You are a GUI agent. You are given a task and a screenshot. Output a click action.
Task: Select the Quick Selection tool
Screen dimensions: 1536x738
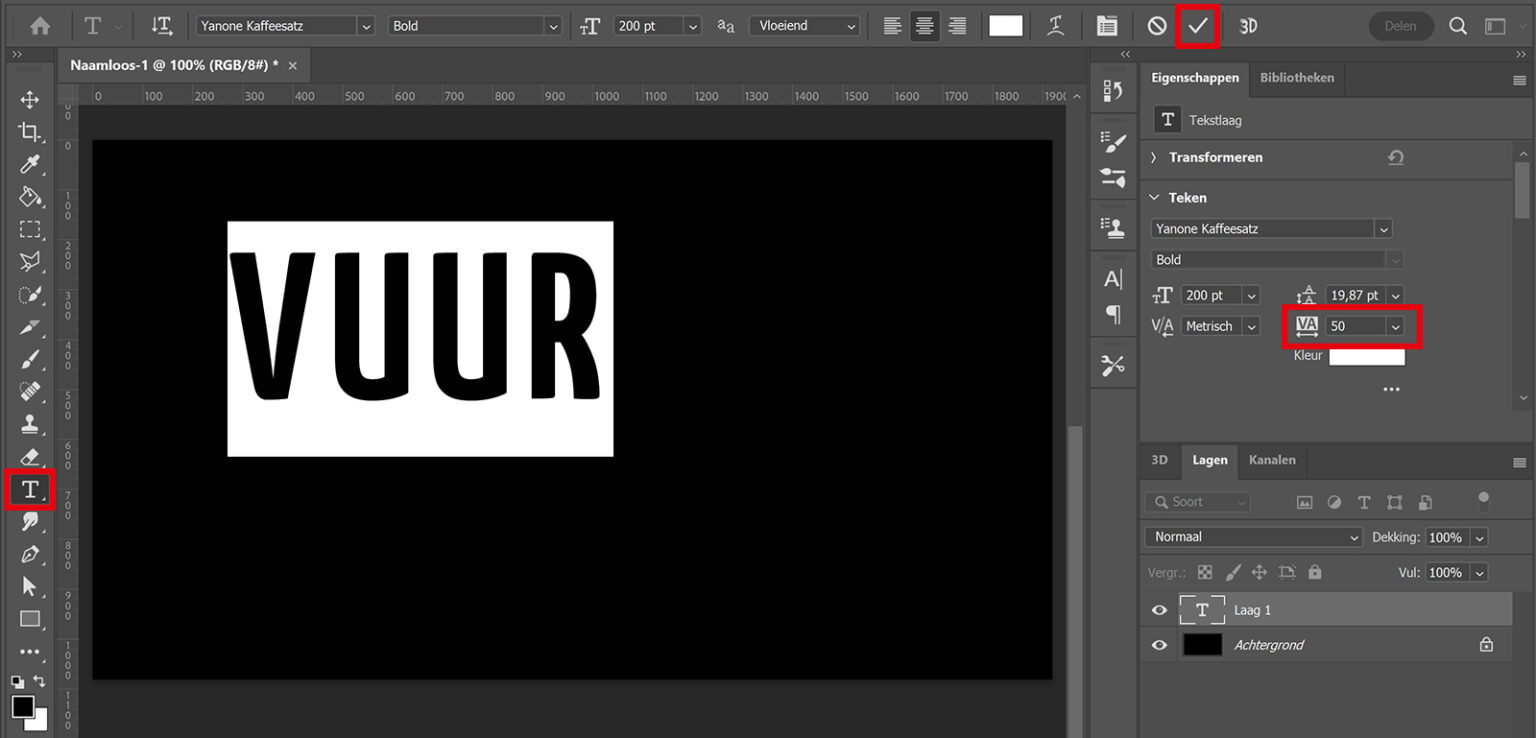tap(30, 295)
